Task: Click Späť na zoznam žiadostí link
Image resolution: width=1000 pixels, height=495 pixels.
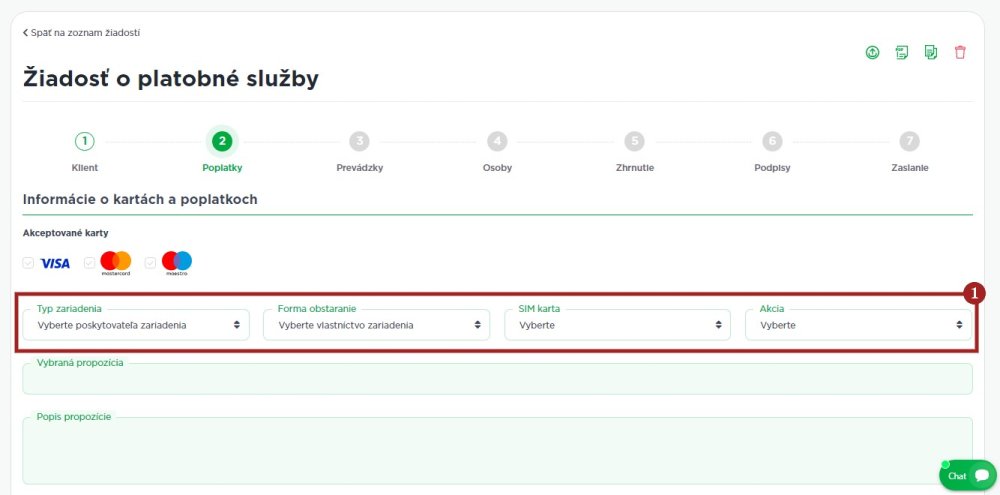Action: click(x=82, y=33)
